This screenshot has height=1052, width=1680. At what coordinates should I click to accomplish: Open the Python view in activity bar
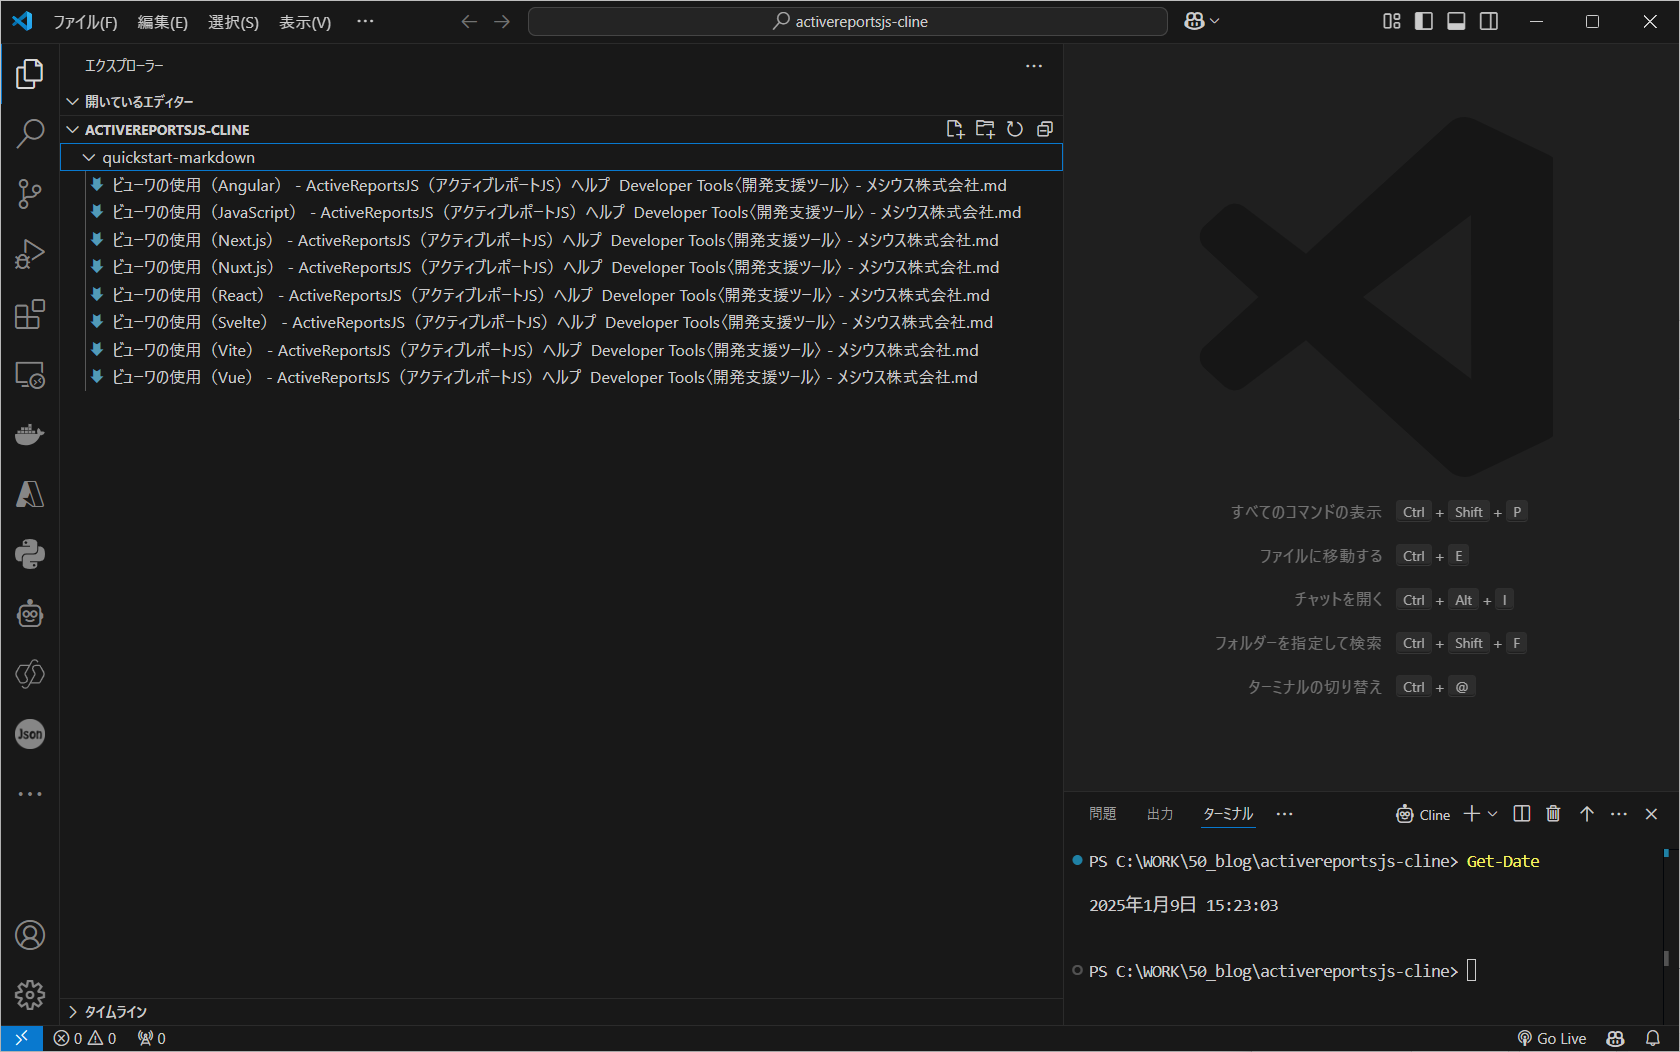(x=30, y=554)
